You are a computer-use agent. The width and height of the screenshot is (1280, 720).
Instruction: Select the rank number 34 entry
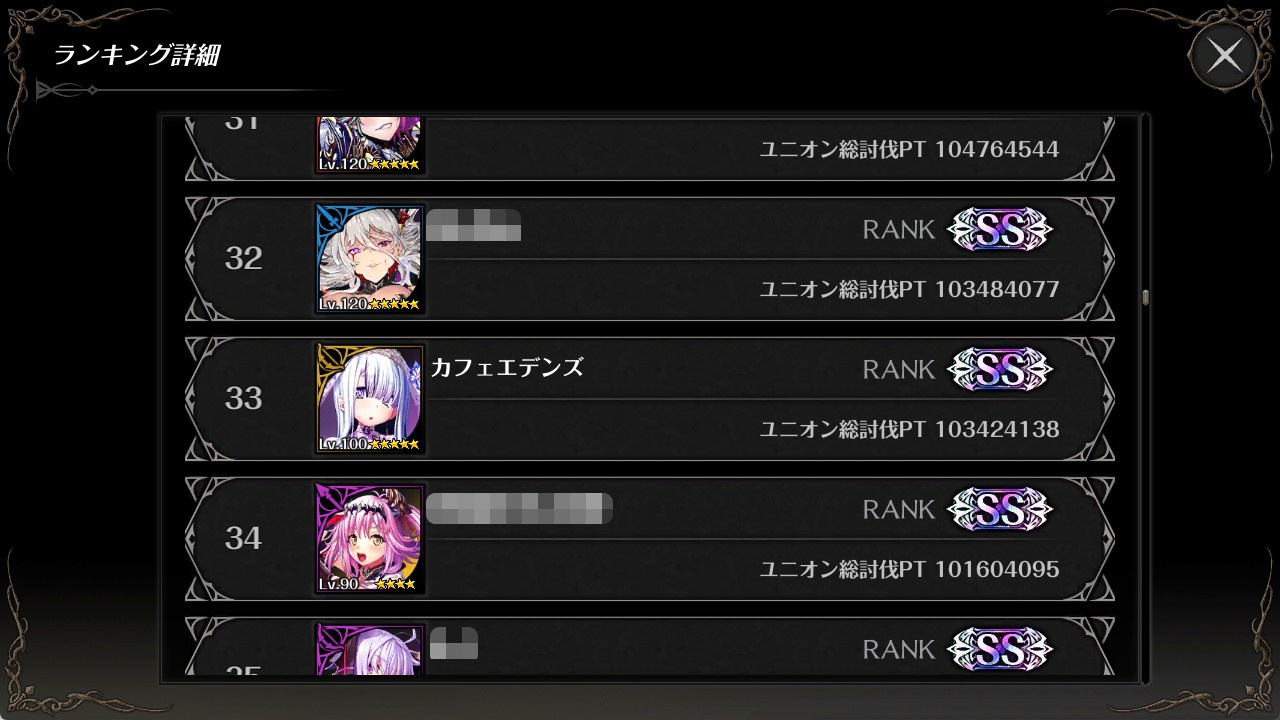pos(244,539)
